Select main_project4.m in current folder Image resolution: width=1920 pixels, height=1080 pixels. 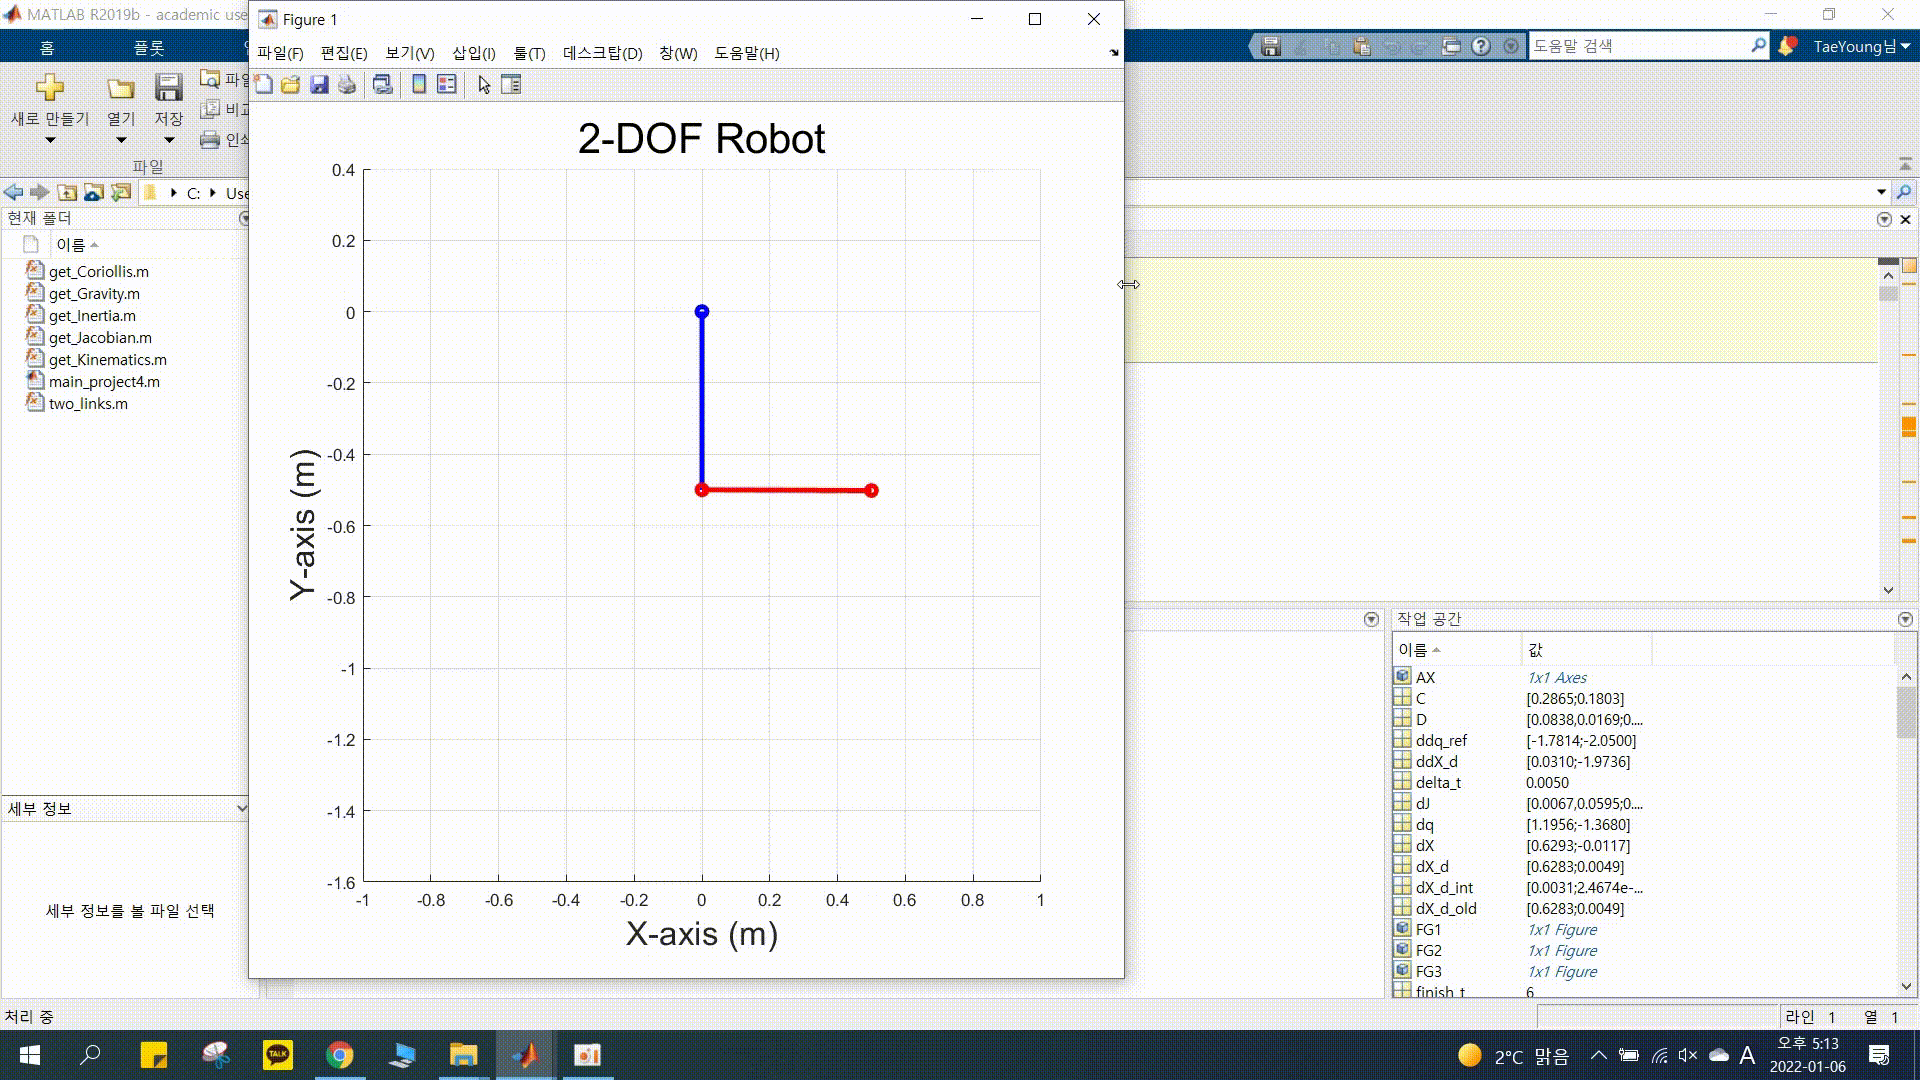pos(104,382)
